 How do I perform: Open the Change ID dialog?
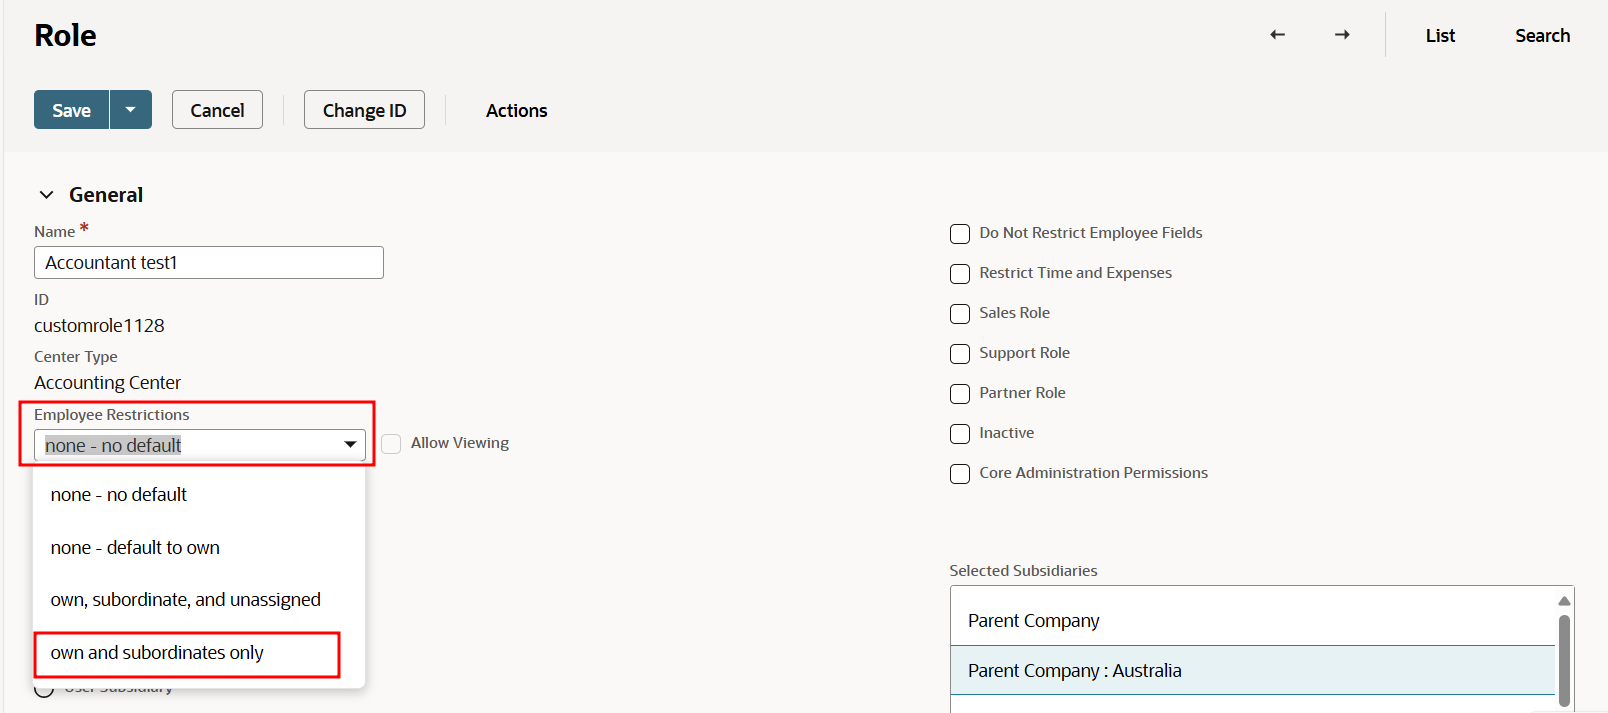pyautogui.click(x=364, y=110)
